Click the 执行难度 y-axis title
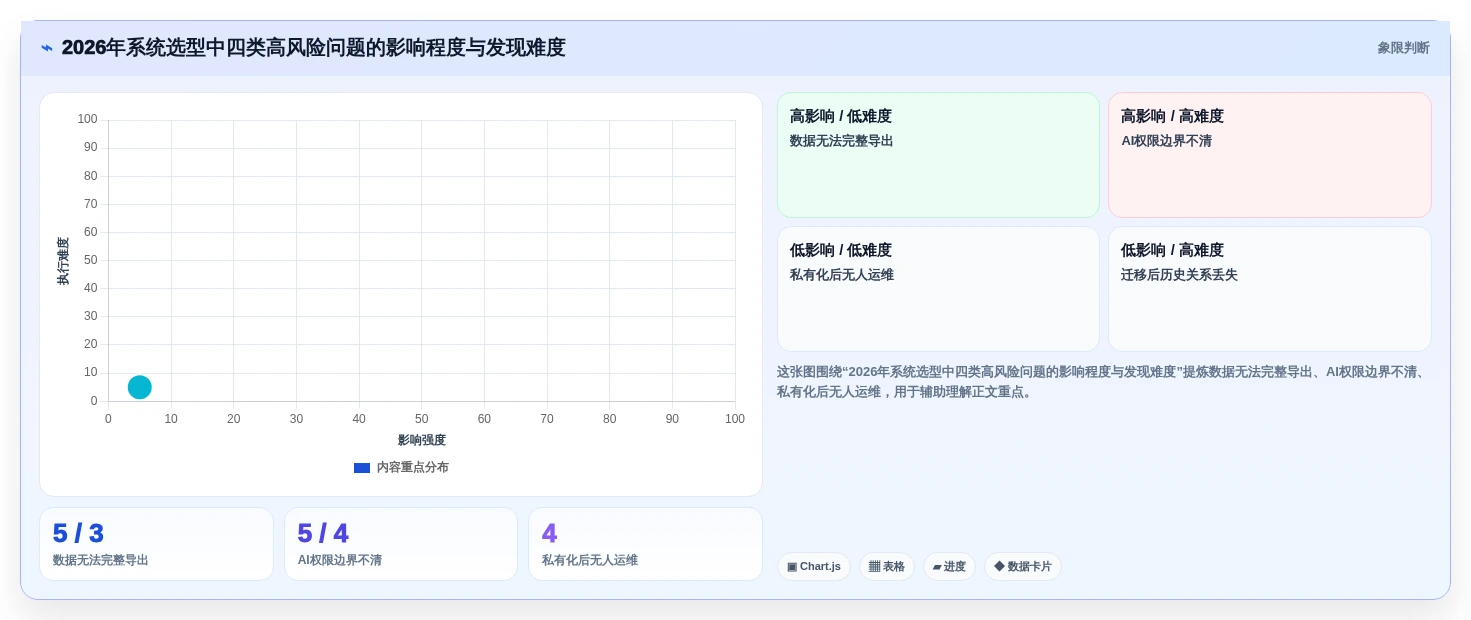 click(63, 261)
